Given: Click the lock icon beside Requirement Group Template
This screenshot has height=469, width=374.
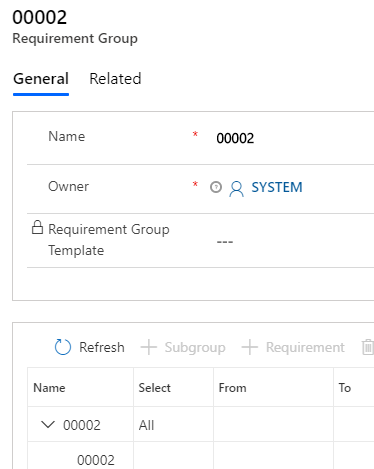Looking at the screenshot, I should pos(37,227).
